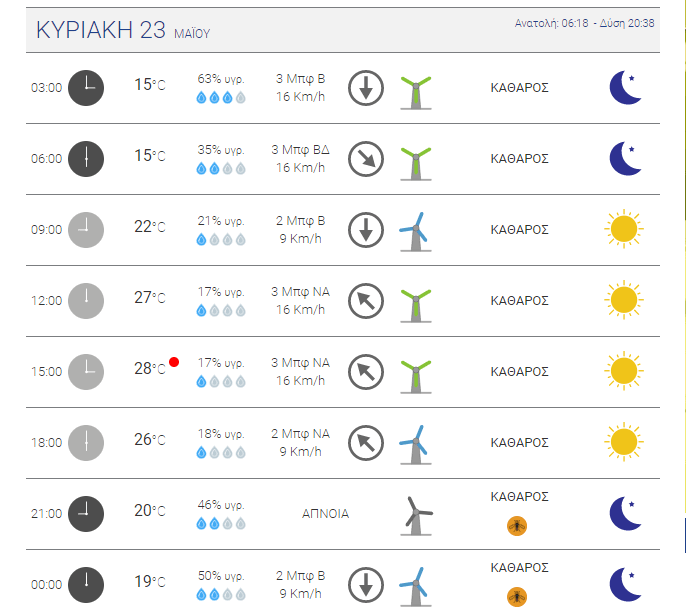
Task: Click the red max-temperature dot at 15:00
Action: (x=174, y=362)
